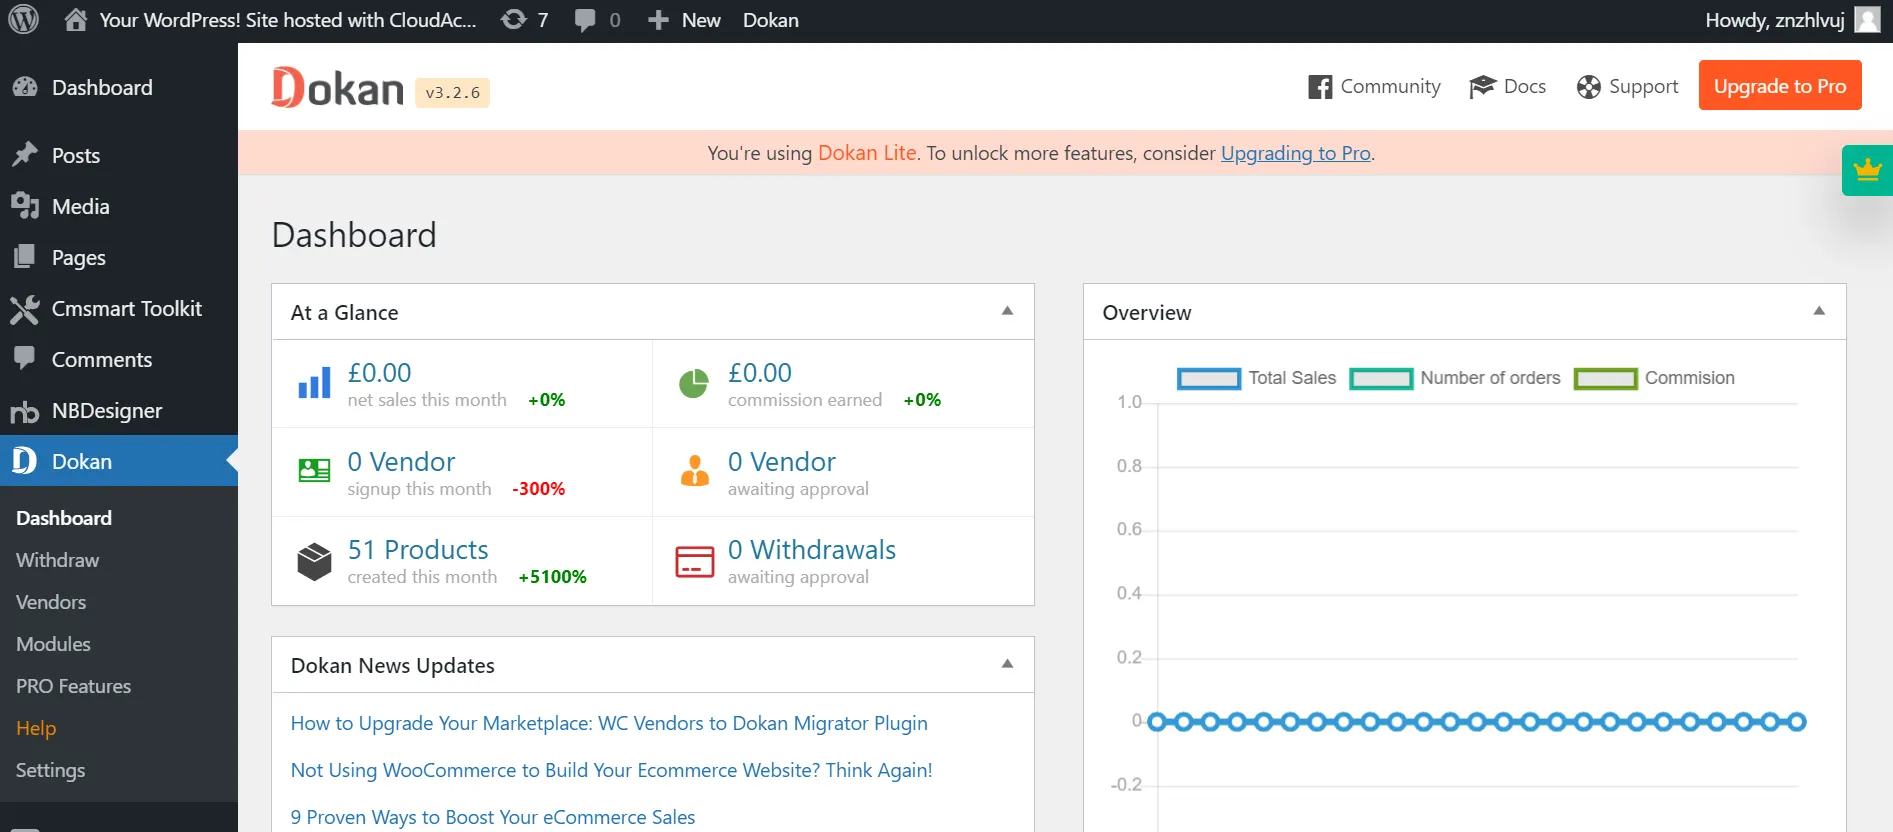Click the WordPress logo icon
Viewport: 1893px width, 832px height.
(23, 20)
